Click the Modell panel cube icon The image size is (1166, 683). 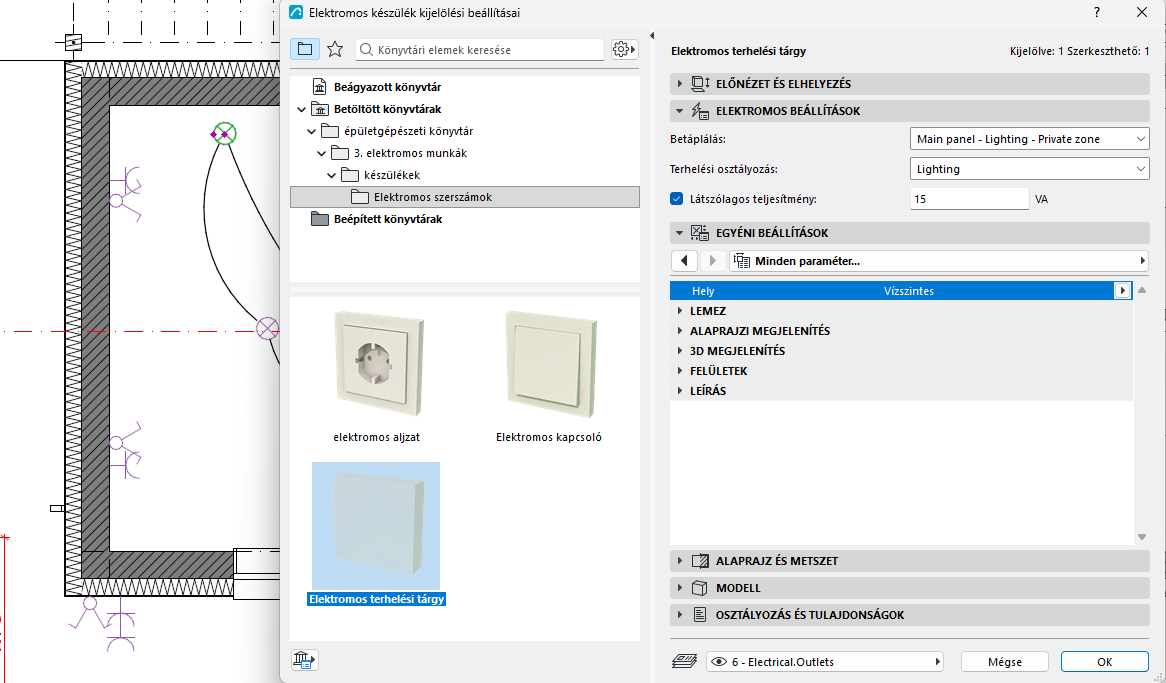click(x=700, y=588)
